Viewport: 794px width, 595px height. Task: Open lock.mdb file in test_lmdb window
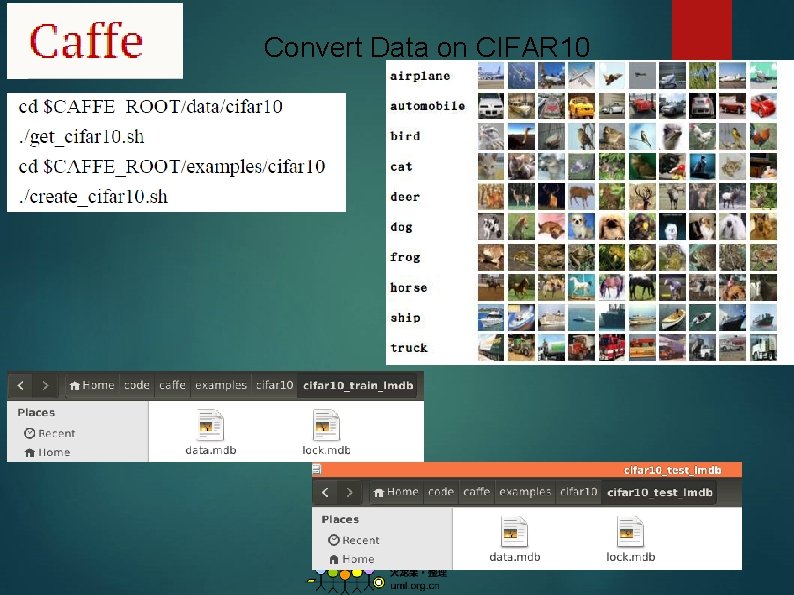click(630, 540)
